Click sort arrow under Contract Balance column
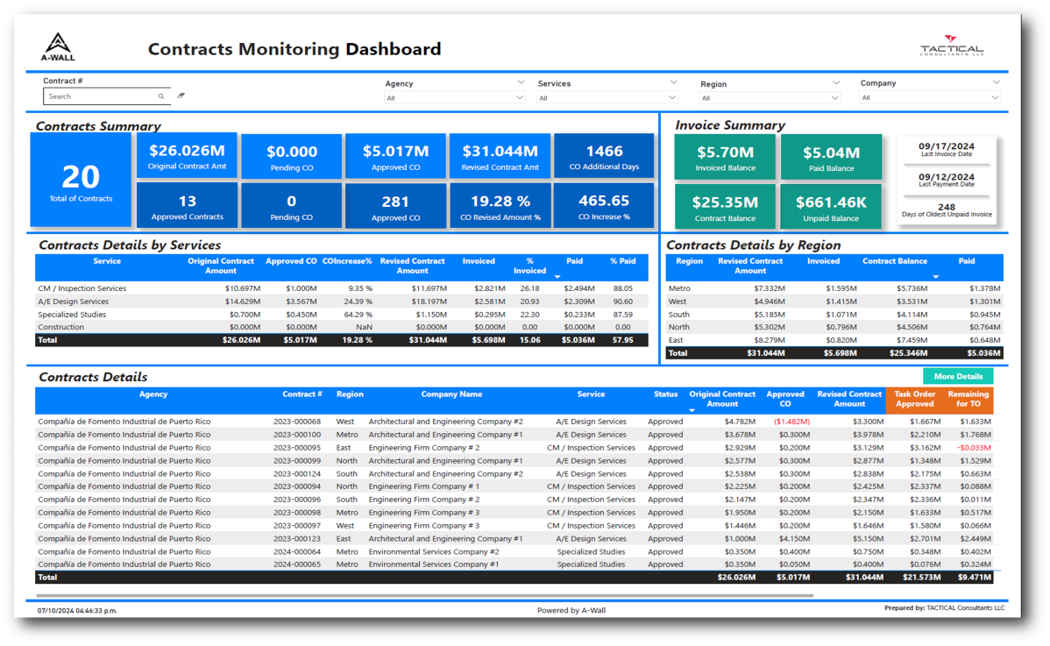 coord(935,277)
